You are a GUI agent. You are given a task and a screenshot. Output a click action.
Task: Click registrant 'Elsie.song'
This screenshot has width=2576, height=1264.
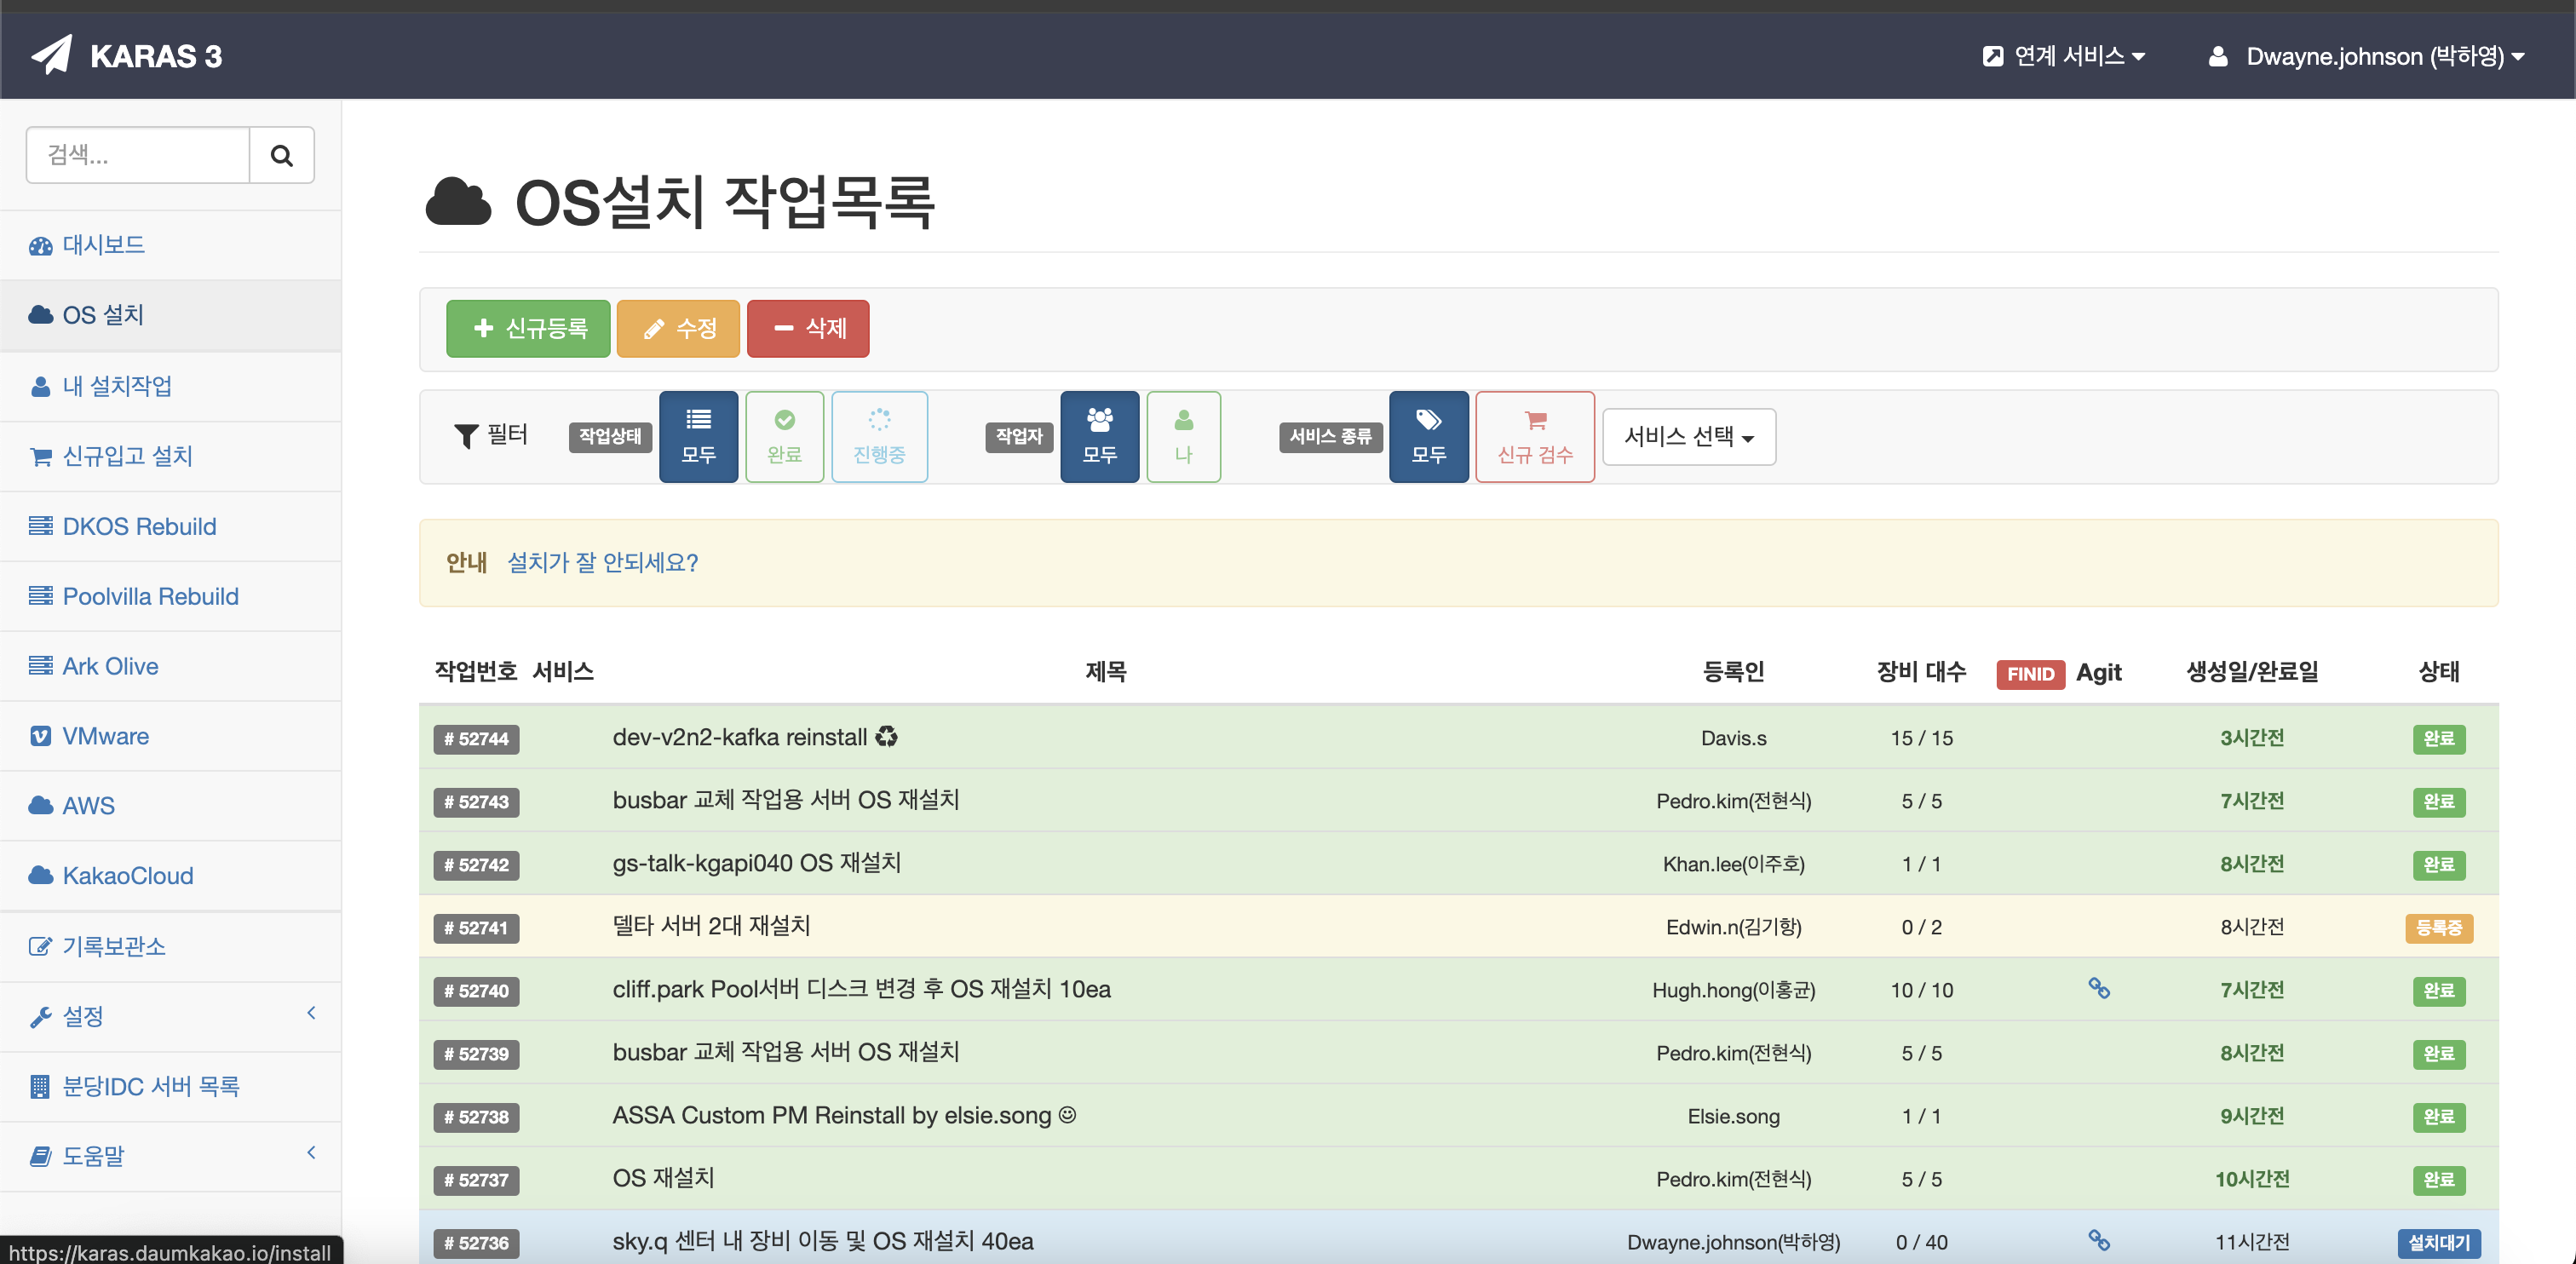coord(1734,1116)
